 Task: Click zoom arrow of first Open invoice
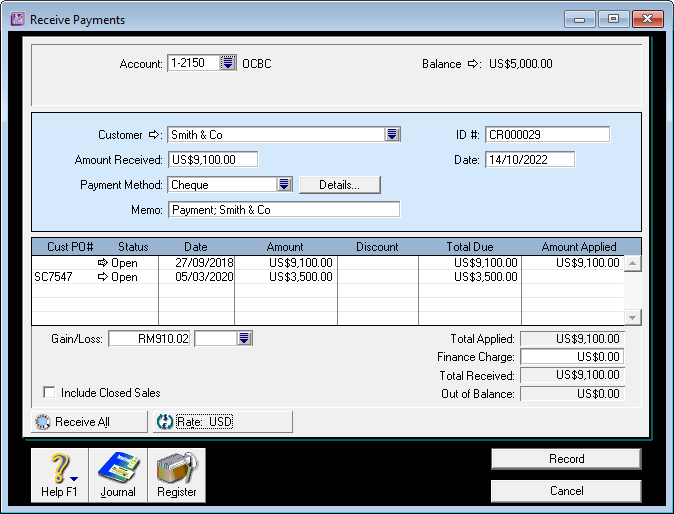point(102,263)
